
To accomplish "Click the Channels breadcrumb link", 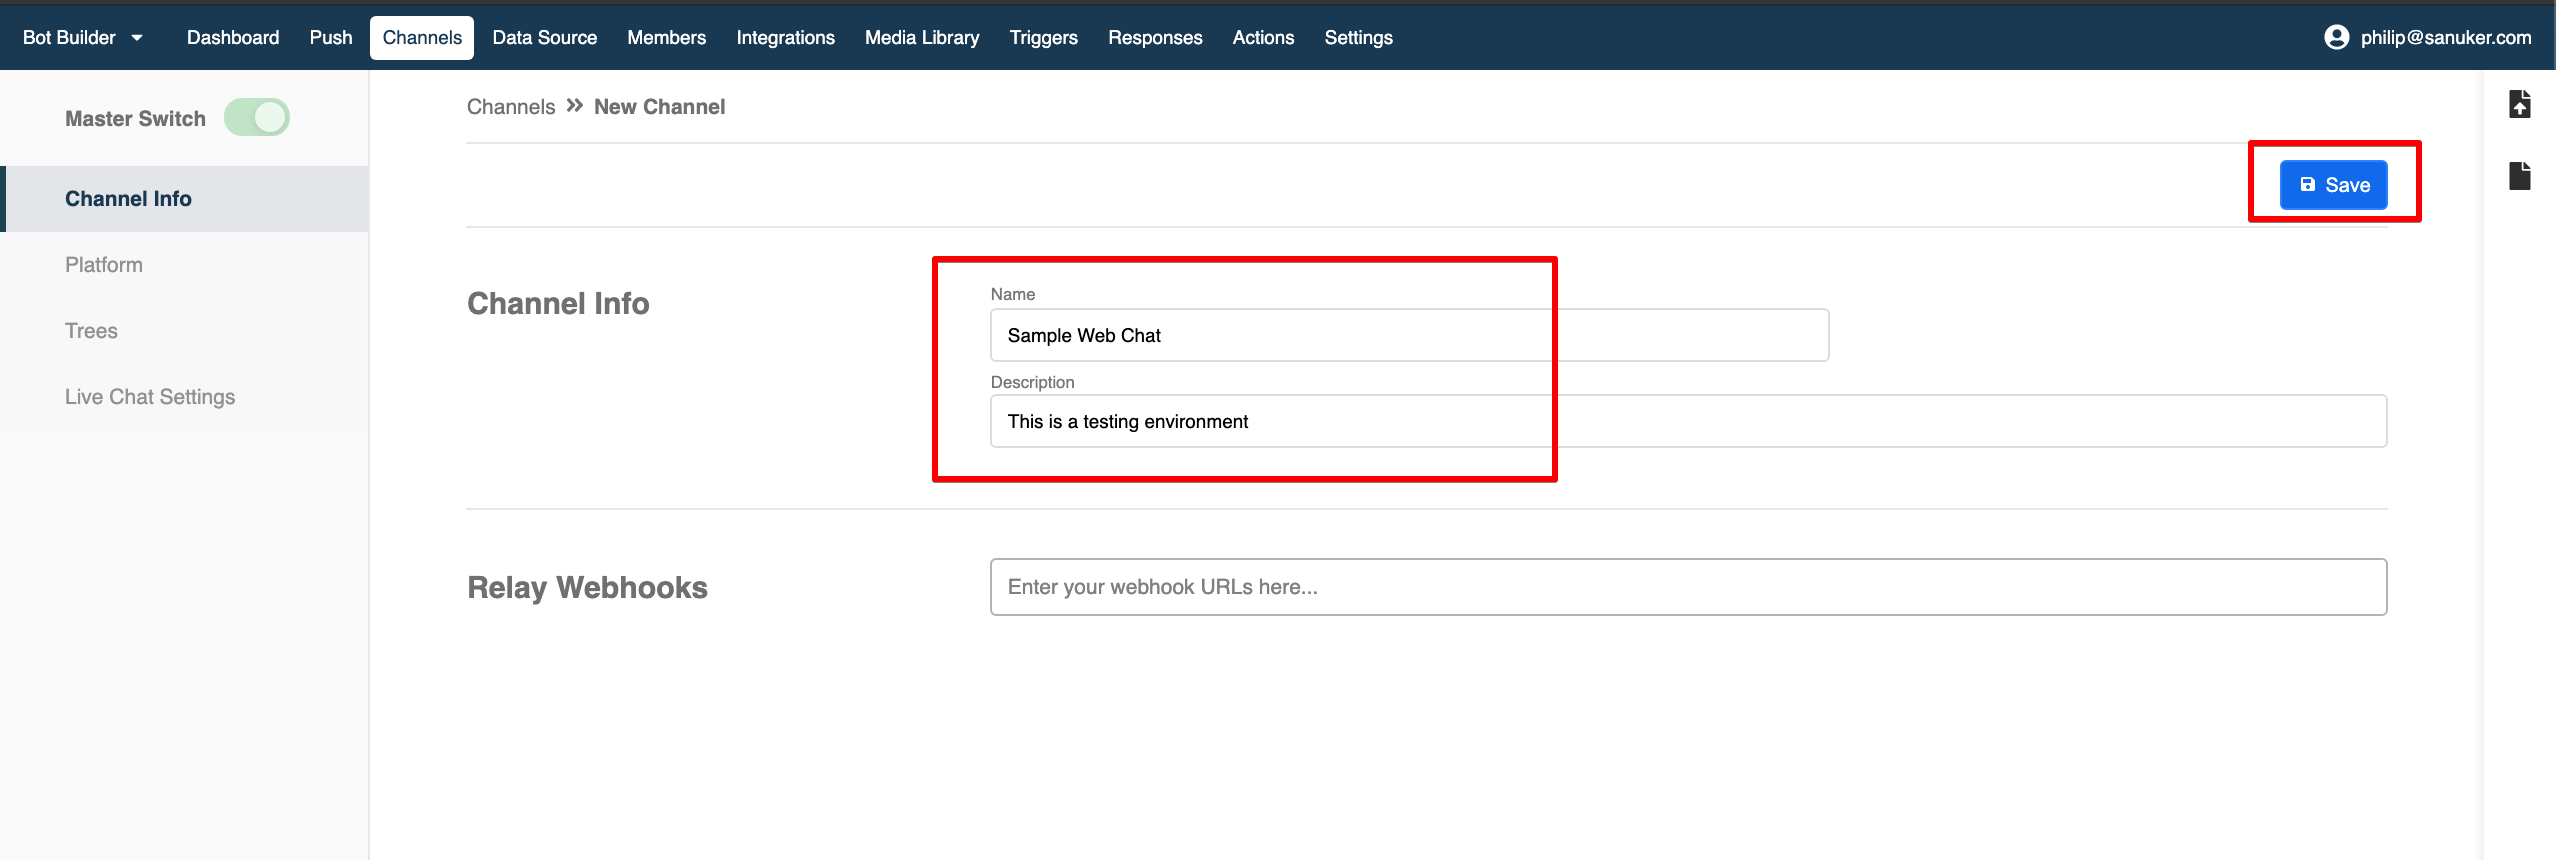I will pyautogui.click(x=510, y=107).
